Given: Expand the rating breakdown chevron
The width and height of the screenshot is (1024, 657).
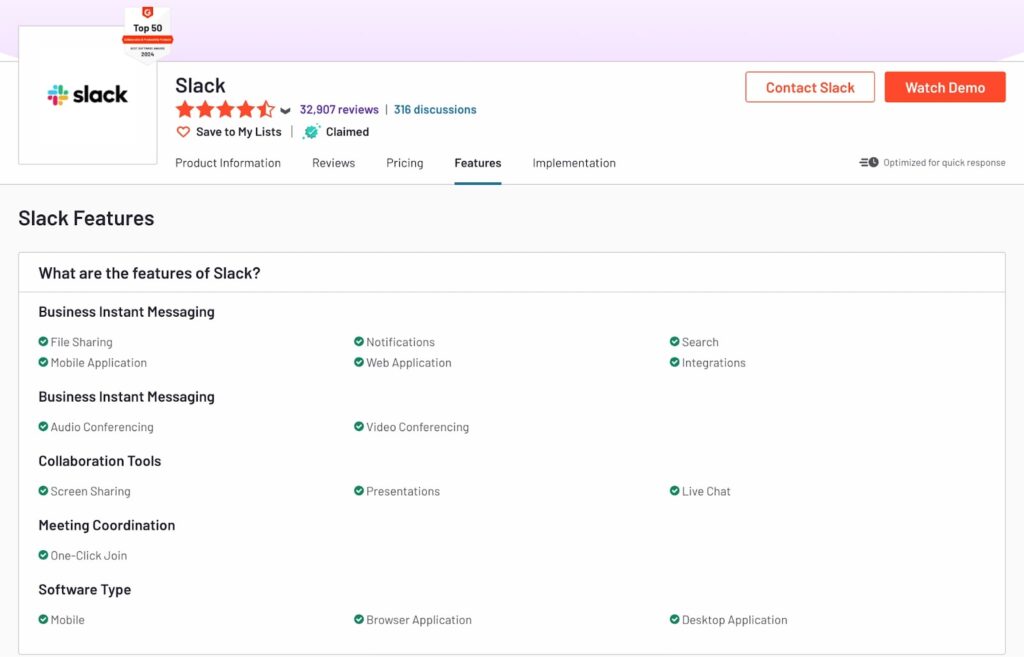Looking at the screenshot, I should click(285, 110).
